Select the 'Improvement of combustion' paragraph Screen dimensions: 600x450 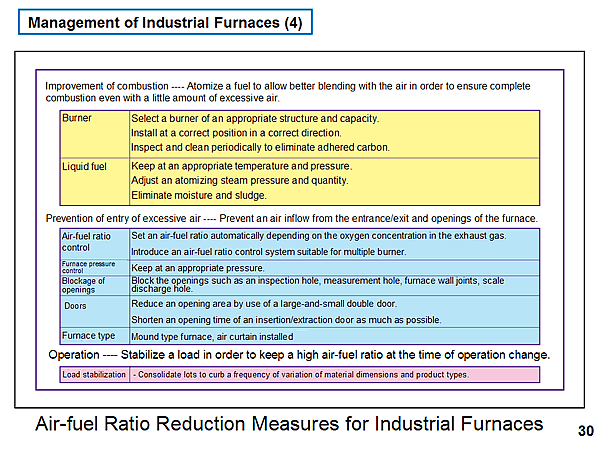click(x=288, y=92)
